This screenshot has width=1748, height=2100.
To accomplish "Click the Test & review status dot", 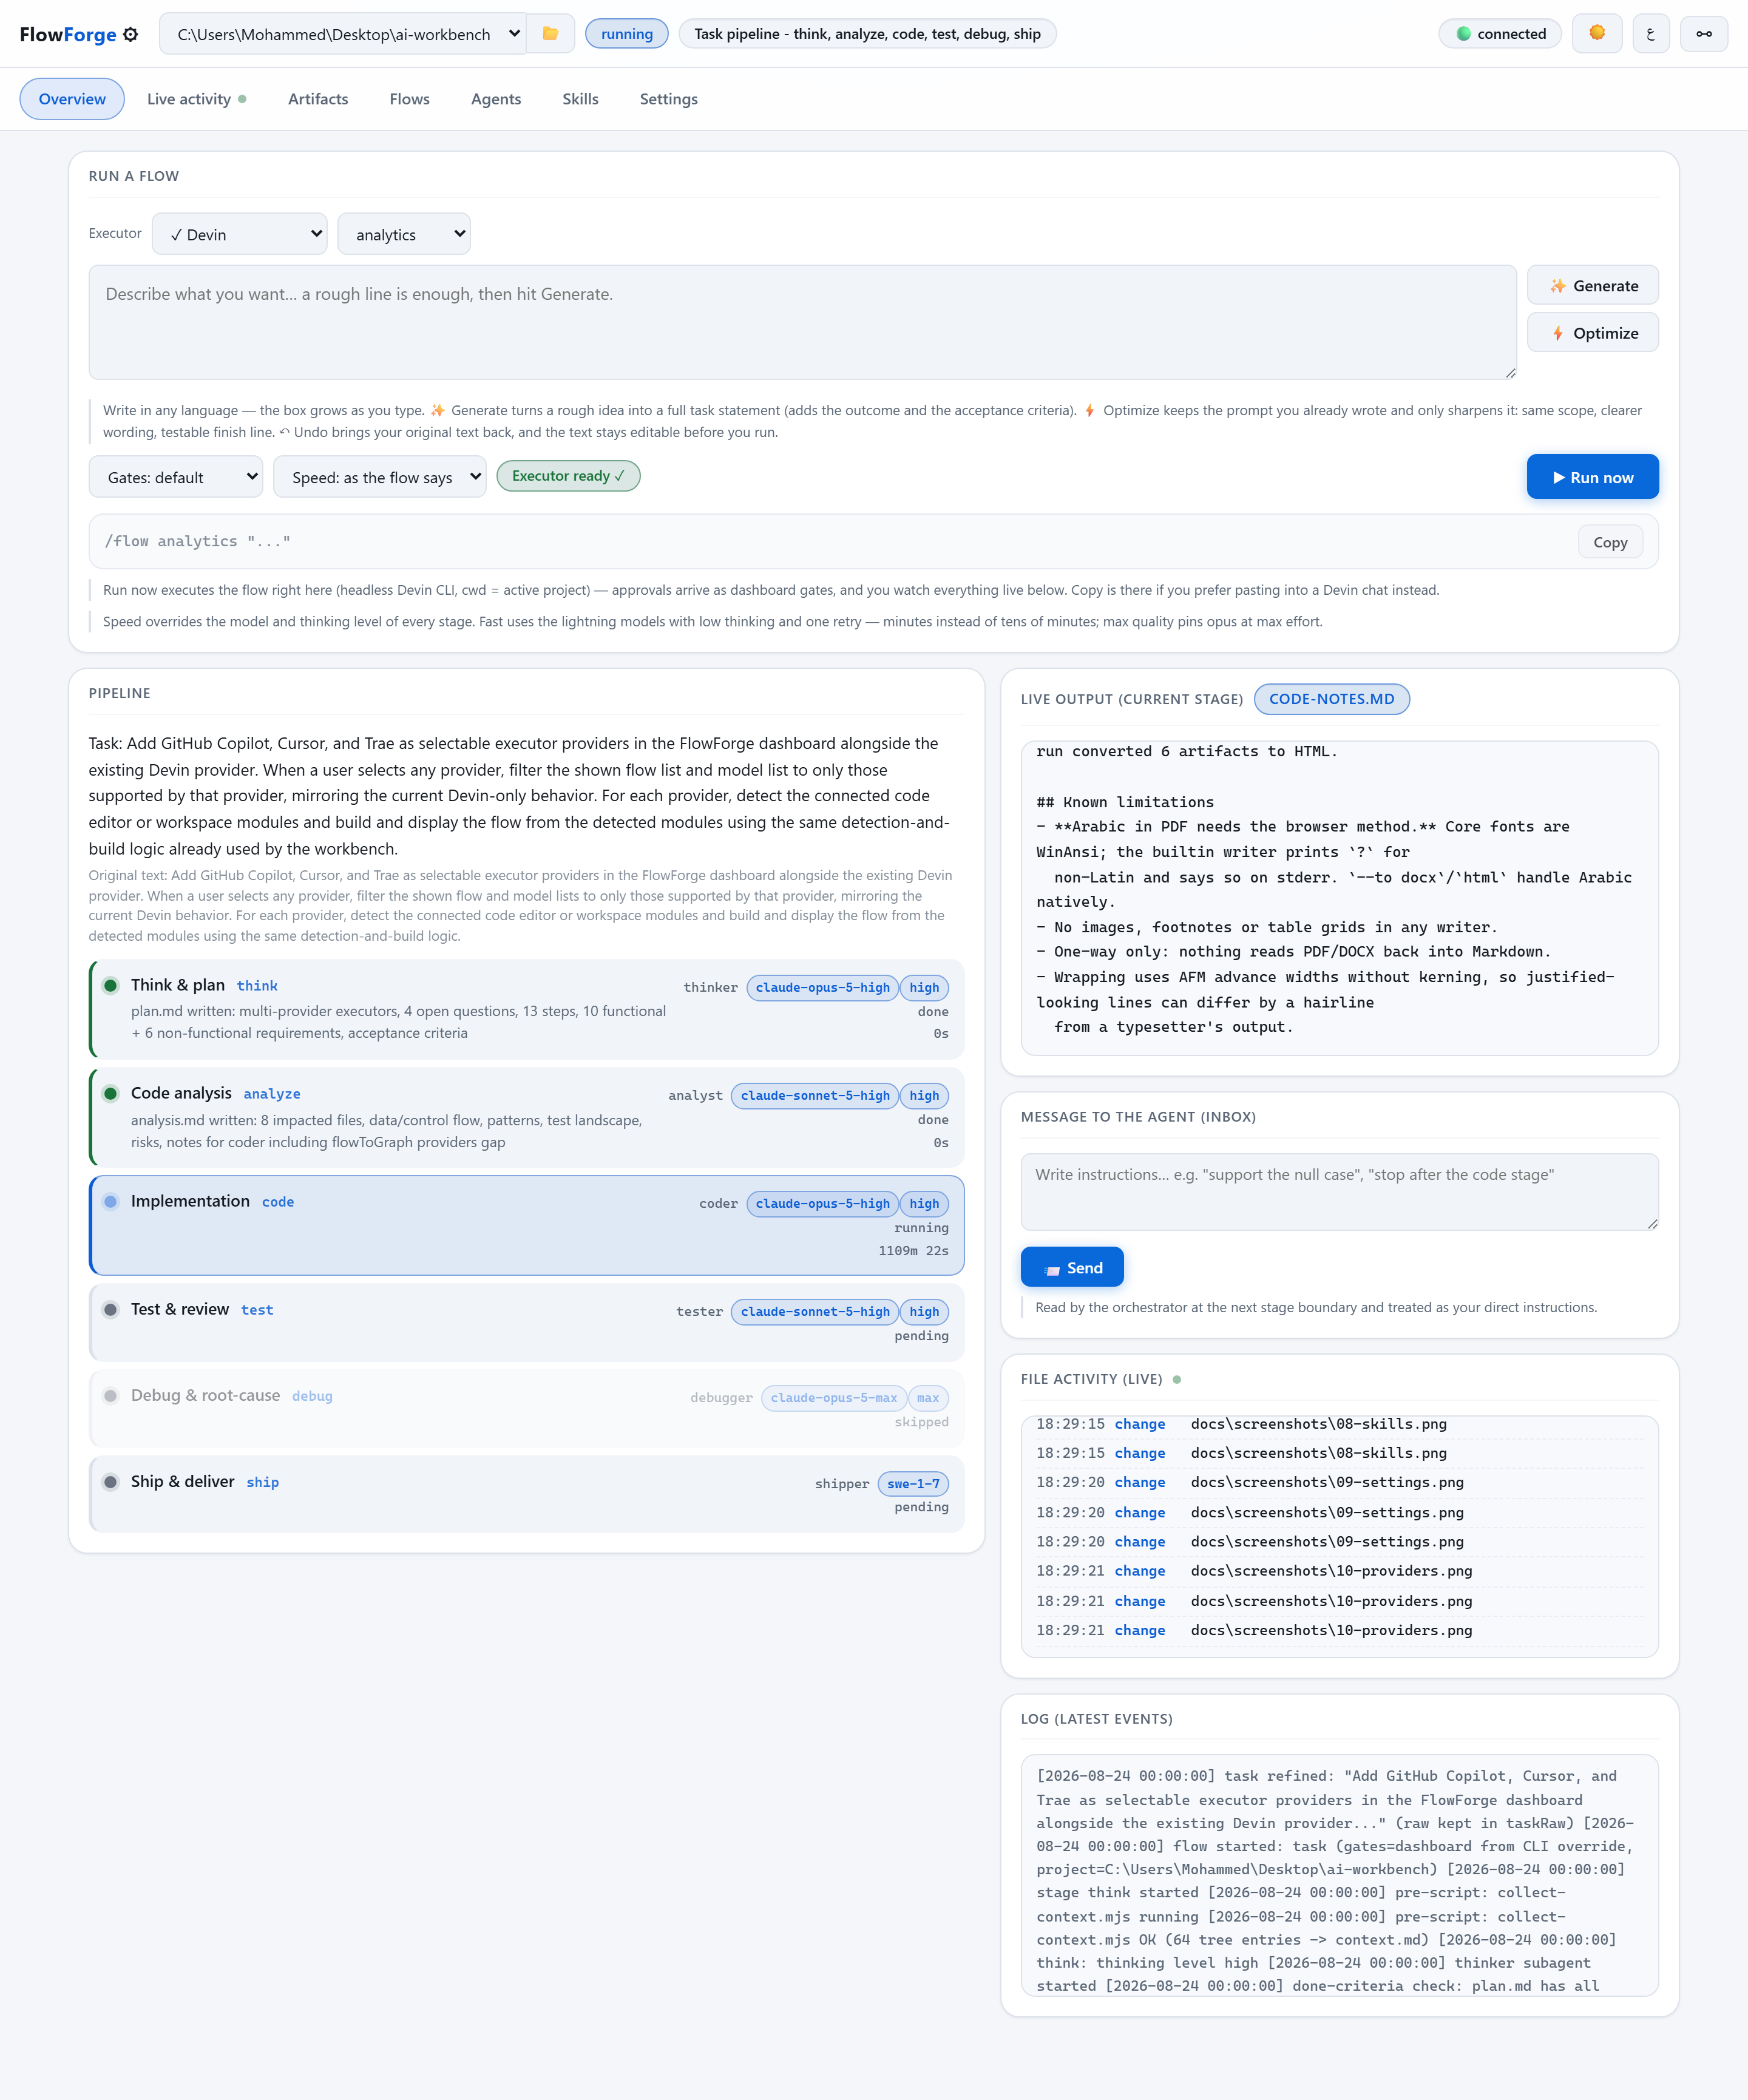I will pos(111,1310).
